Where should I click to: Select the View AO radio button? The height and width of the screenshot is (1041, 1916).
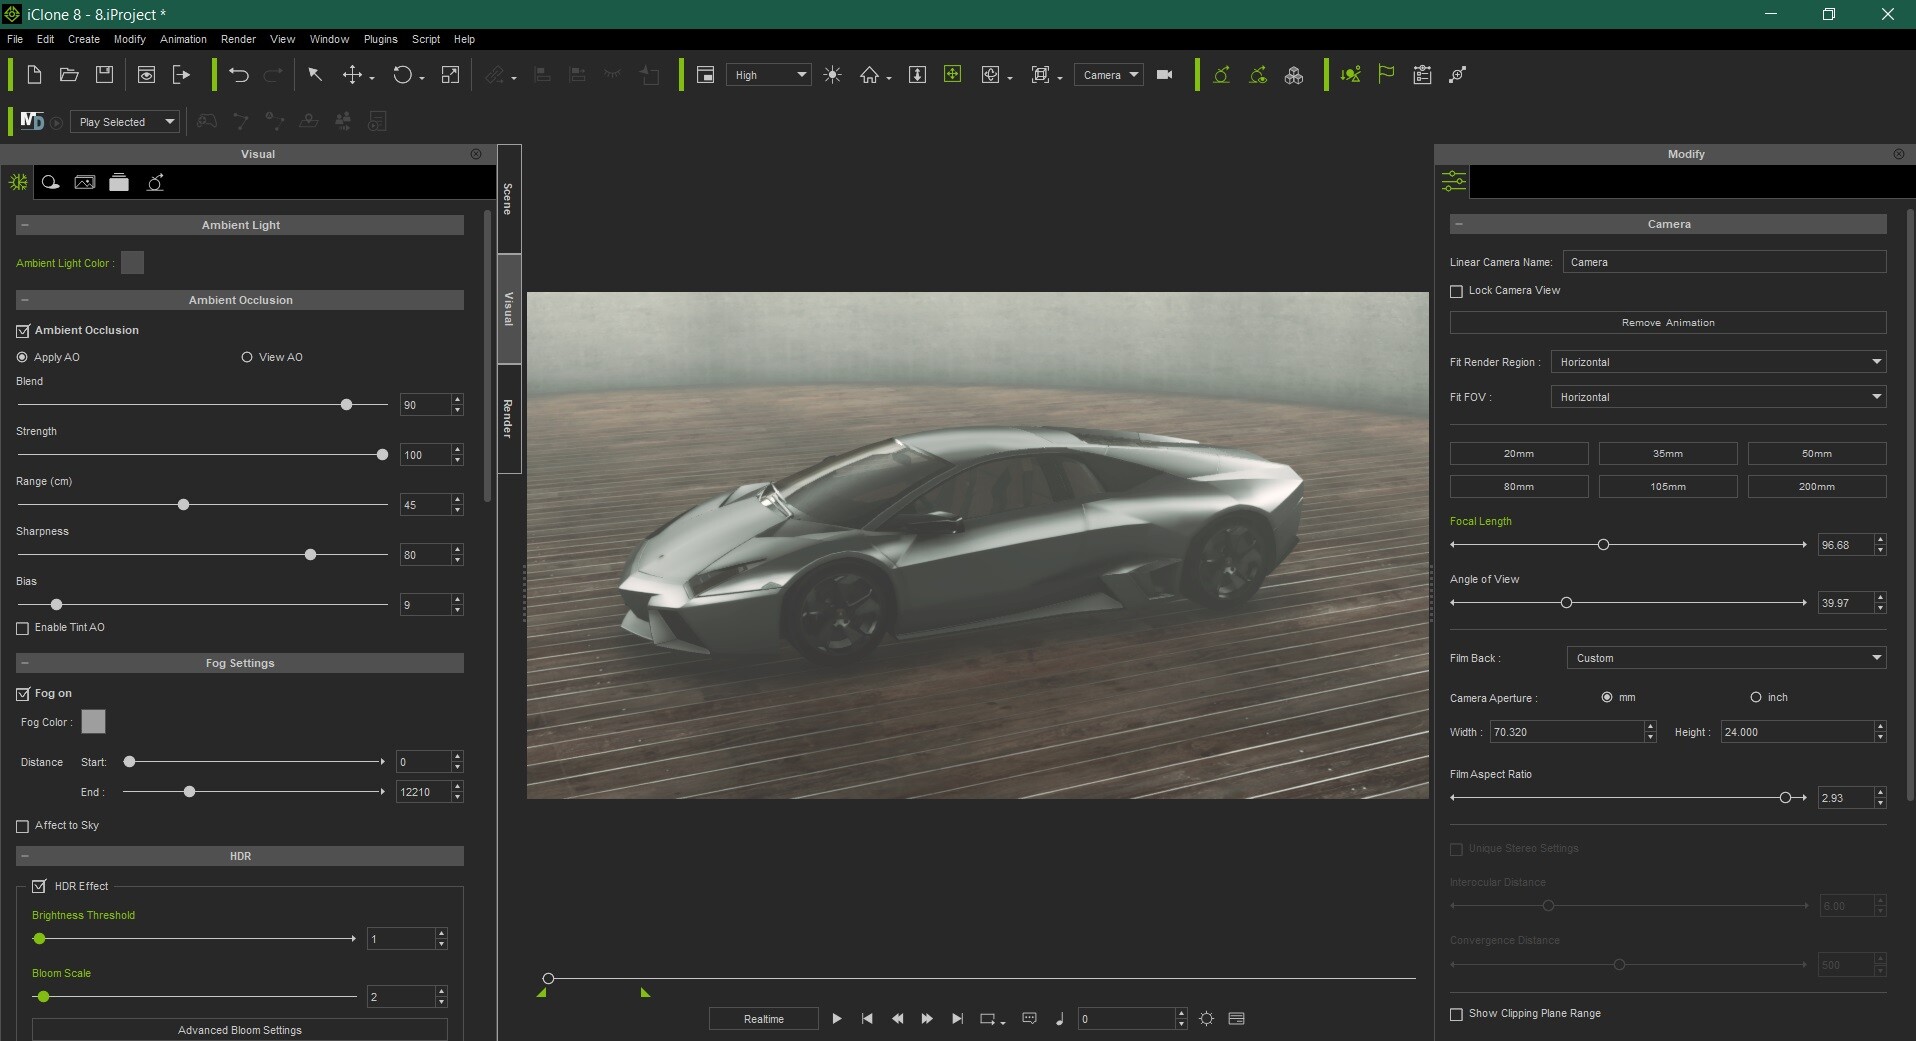coord(247,357)
